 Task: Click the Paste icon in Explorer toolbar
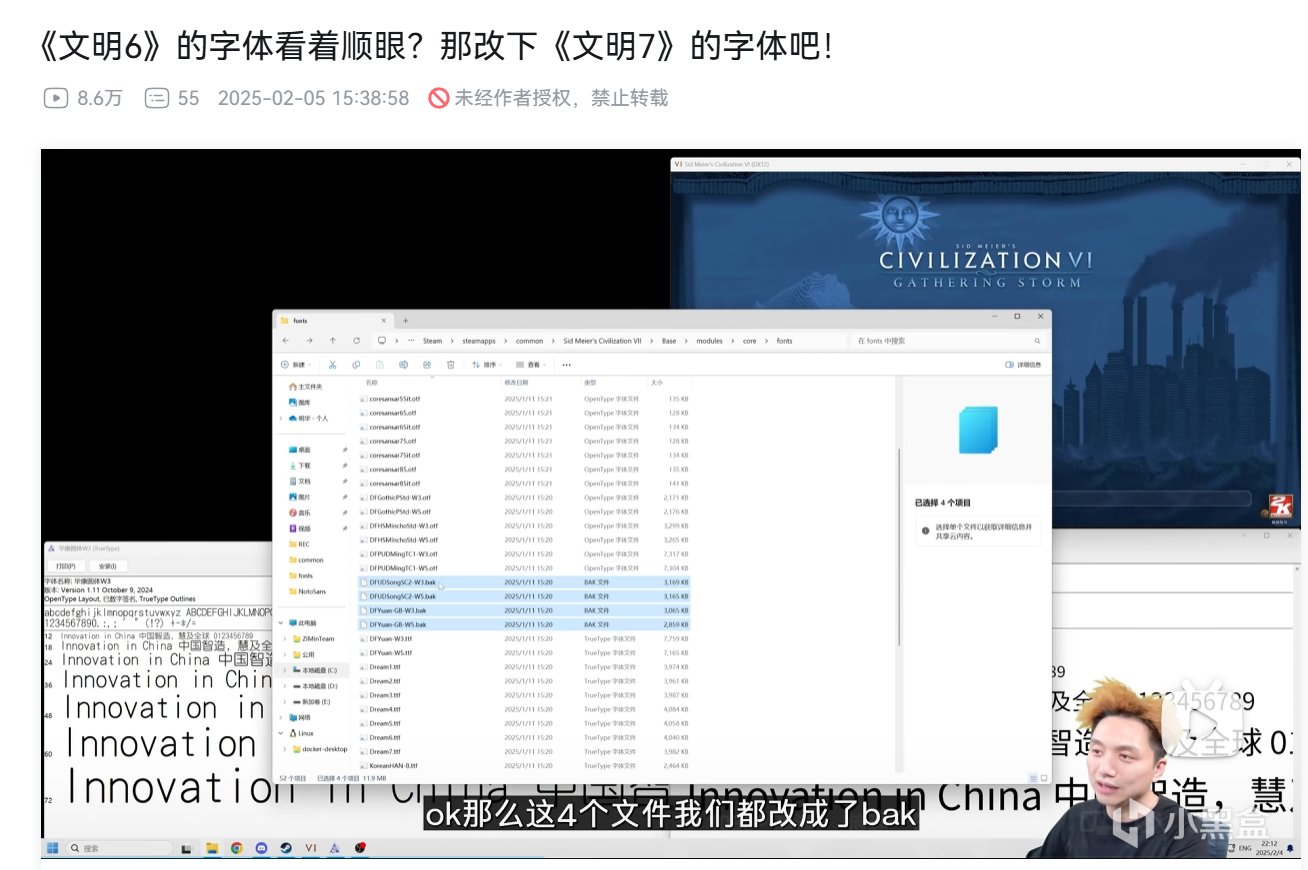pyautogui.click(x=379, y=365)
